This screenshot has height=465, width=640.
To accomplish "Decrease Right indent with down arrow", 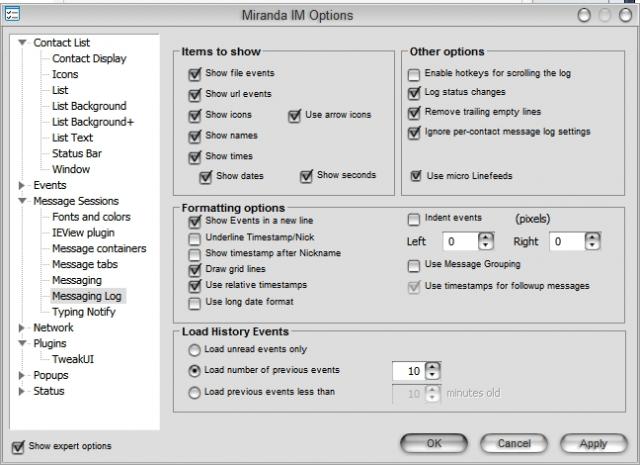I will click(593, 245).
